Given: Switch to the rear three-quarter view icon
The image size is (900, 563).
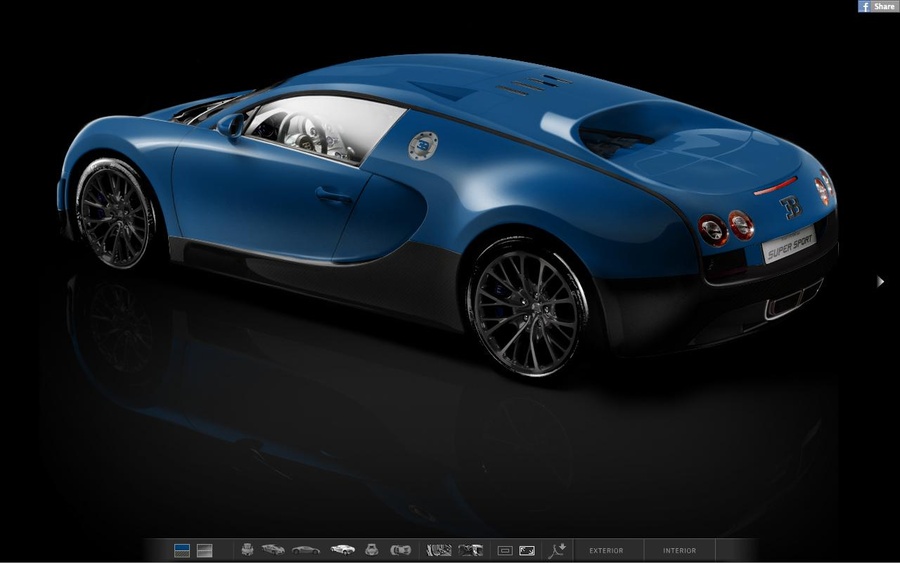Looking at the screenshot, I should tap(343, 550).
